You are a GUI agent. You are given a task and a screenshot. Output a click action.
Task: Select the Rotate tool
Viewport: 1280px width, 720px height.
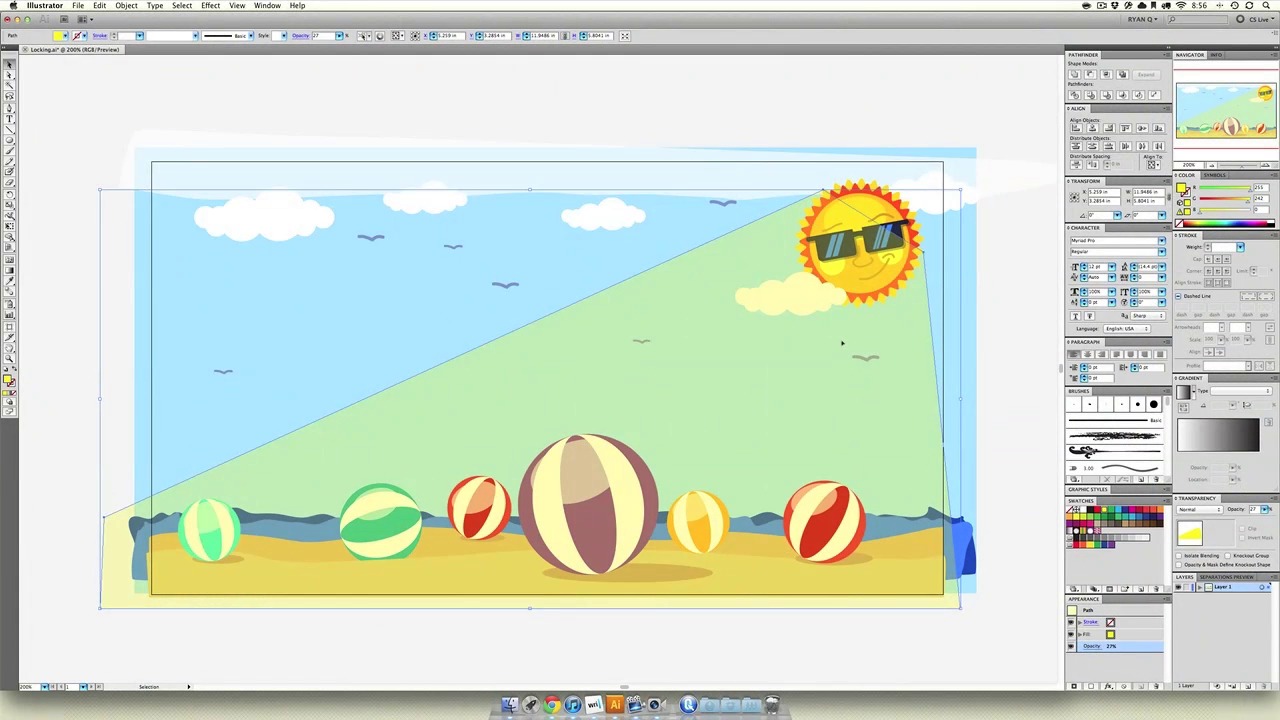tap(10, 194)
